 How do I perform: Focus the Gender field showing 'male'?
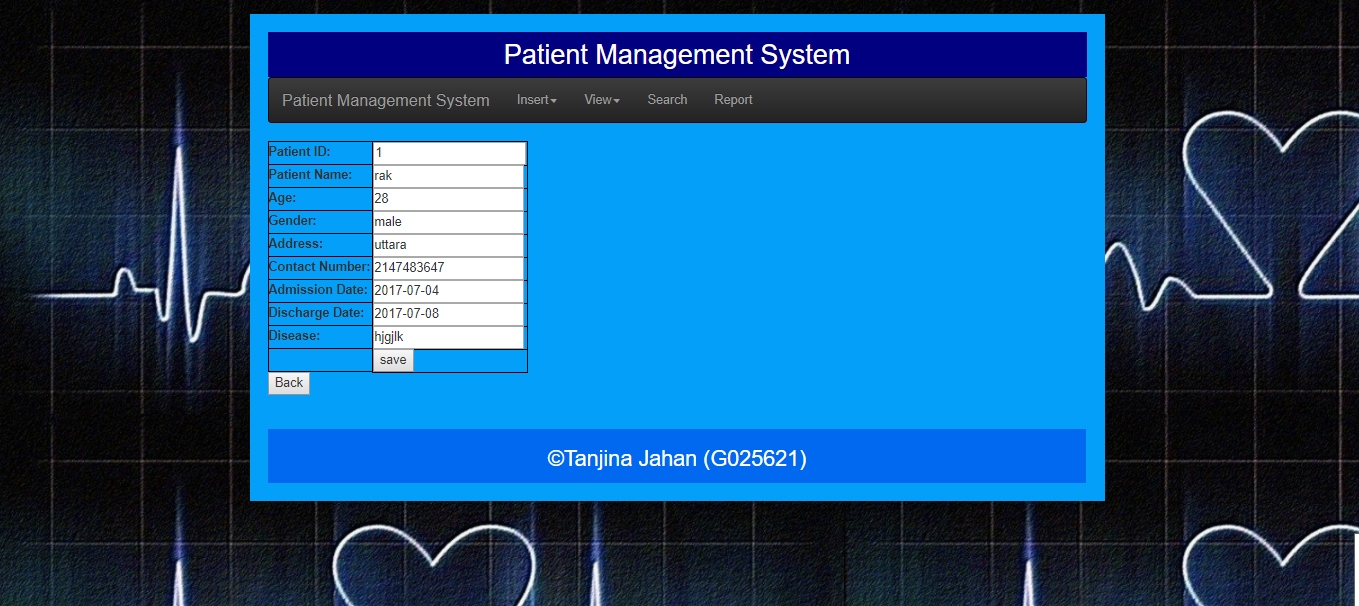coord(448,222)
